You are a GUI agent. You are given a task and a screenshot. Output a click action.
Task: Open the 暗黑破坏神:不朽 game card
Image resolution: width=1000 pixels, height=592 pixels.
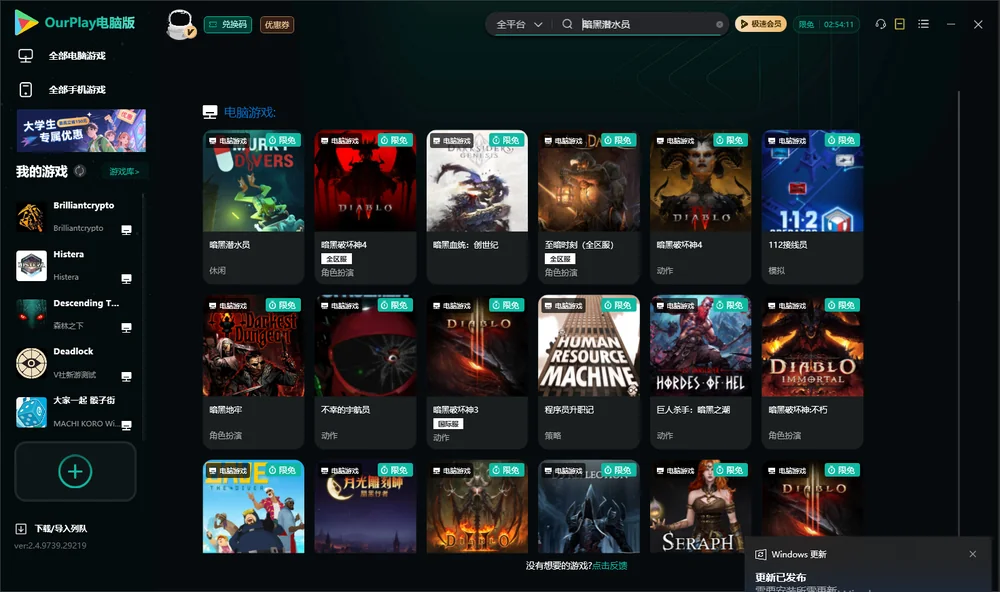pyautogui.click(x=812, y=372)
